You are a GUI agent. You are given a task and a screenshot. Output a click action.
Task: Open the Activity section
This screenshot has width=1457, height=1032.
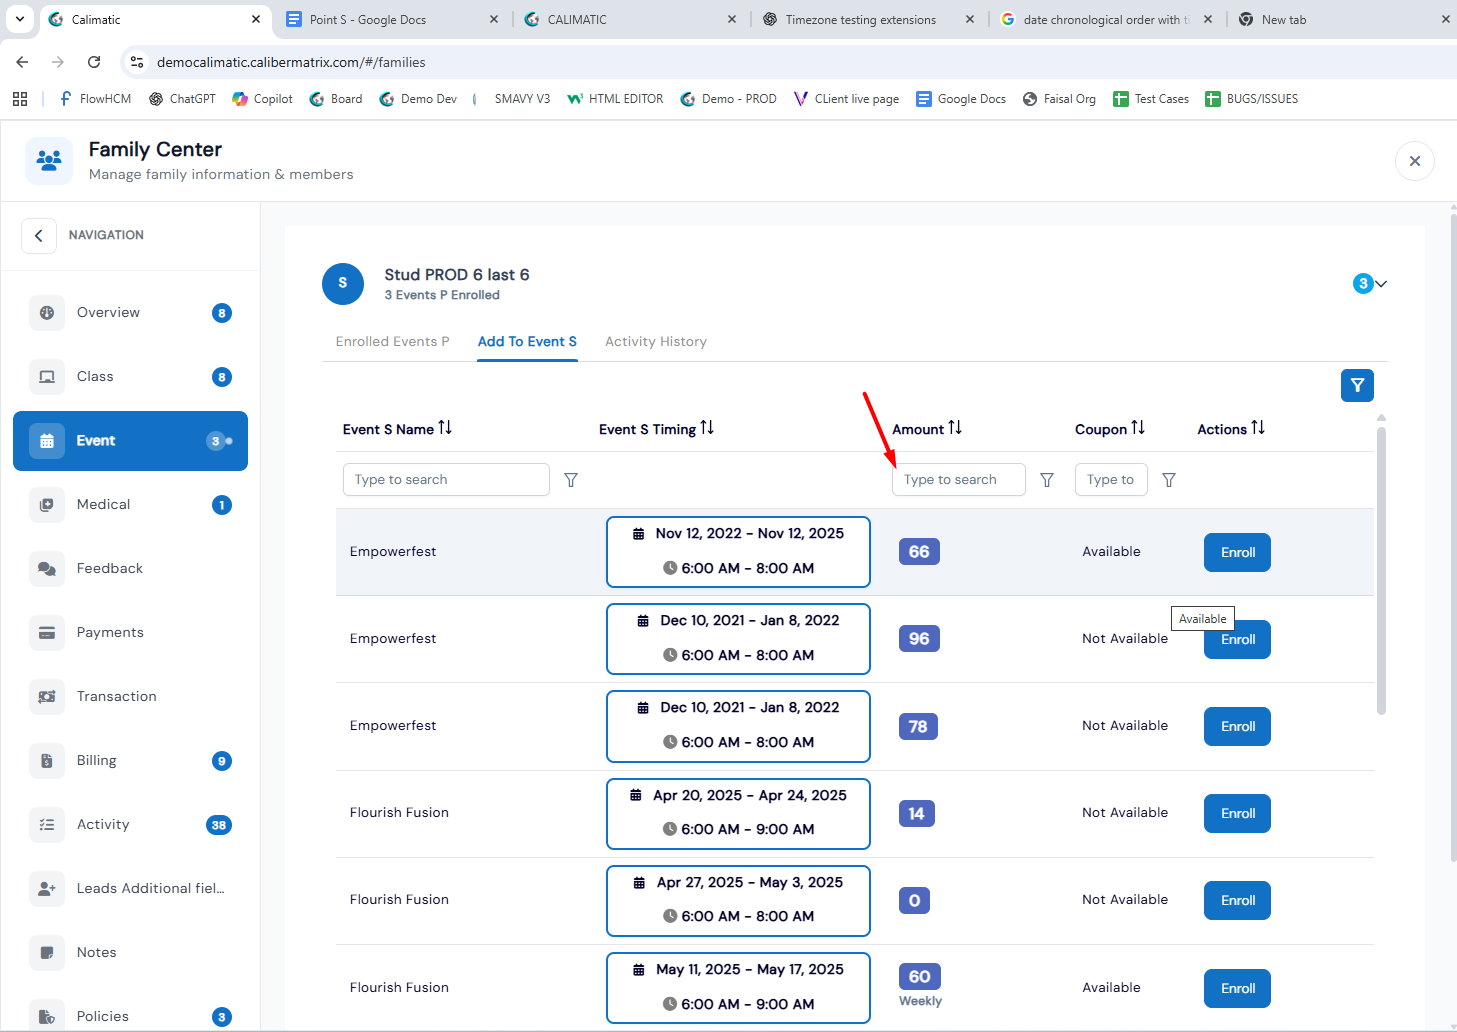click(130, 825)
